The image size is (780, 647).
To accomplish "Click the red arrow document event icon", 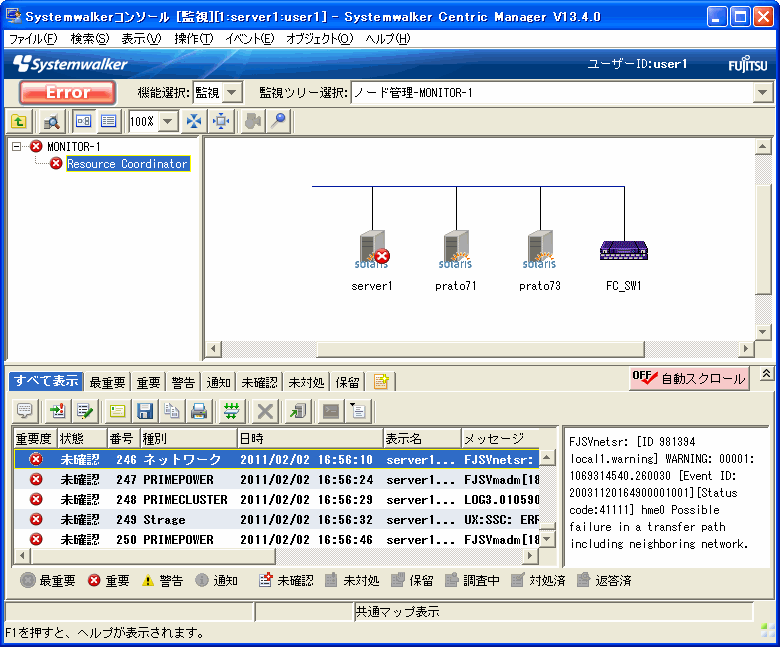I will click(58, 411).
